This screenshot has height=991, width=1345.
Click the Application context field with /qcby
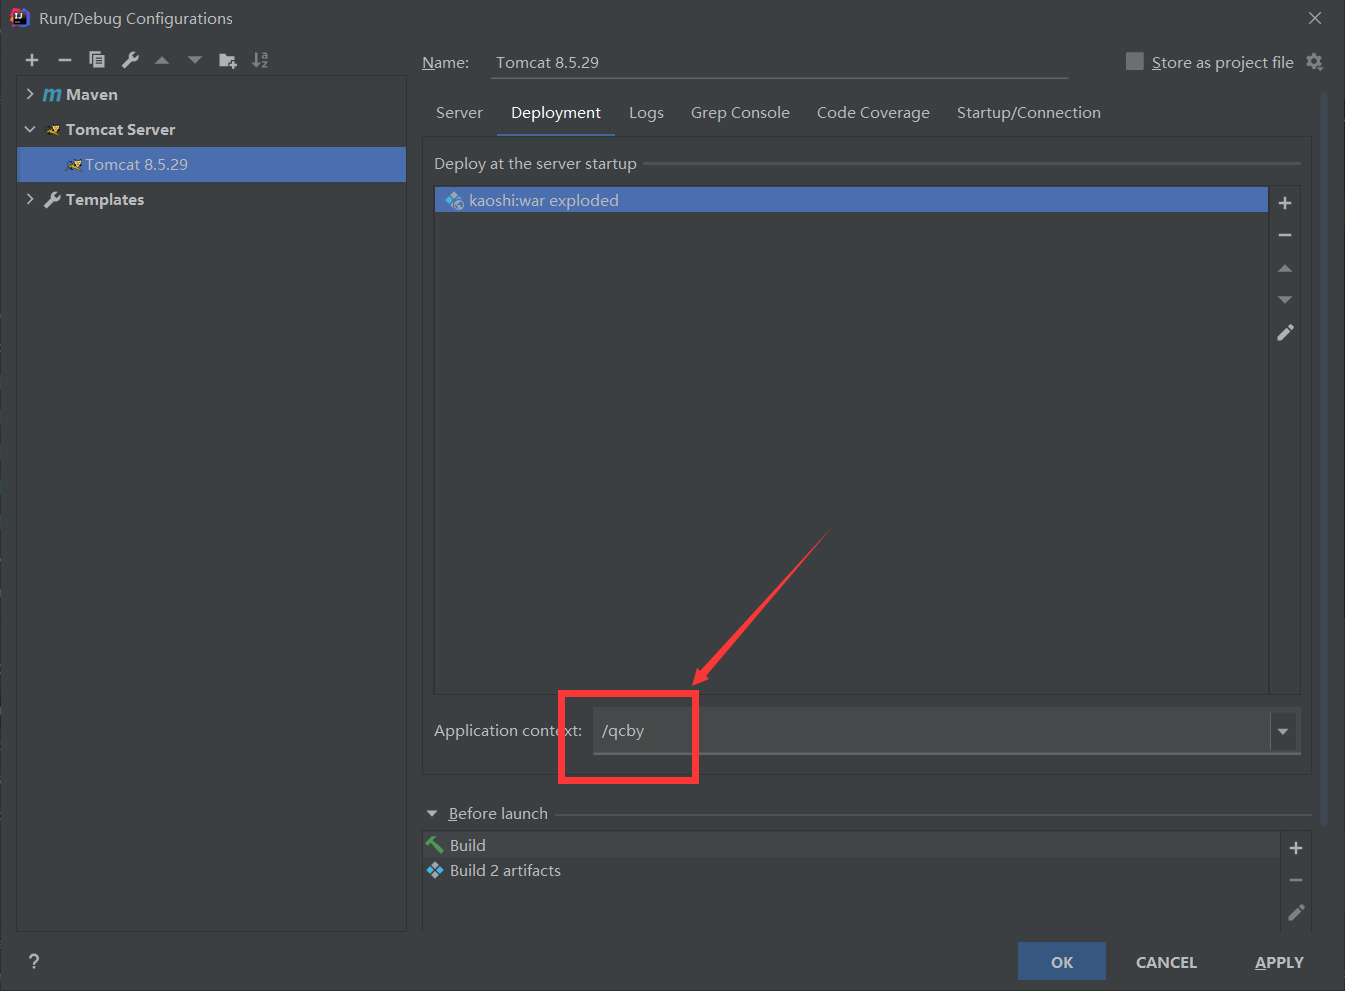pos(931,731)
